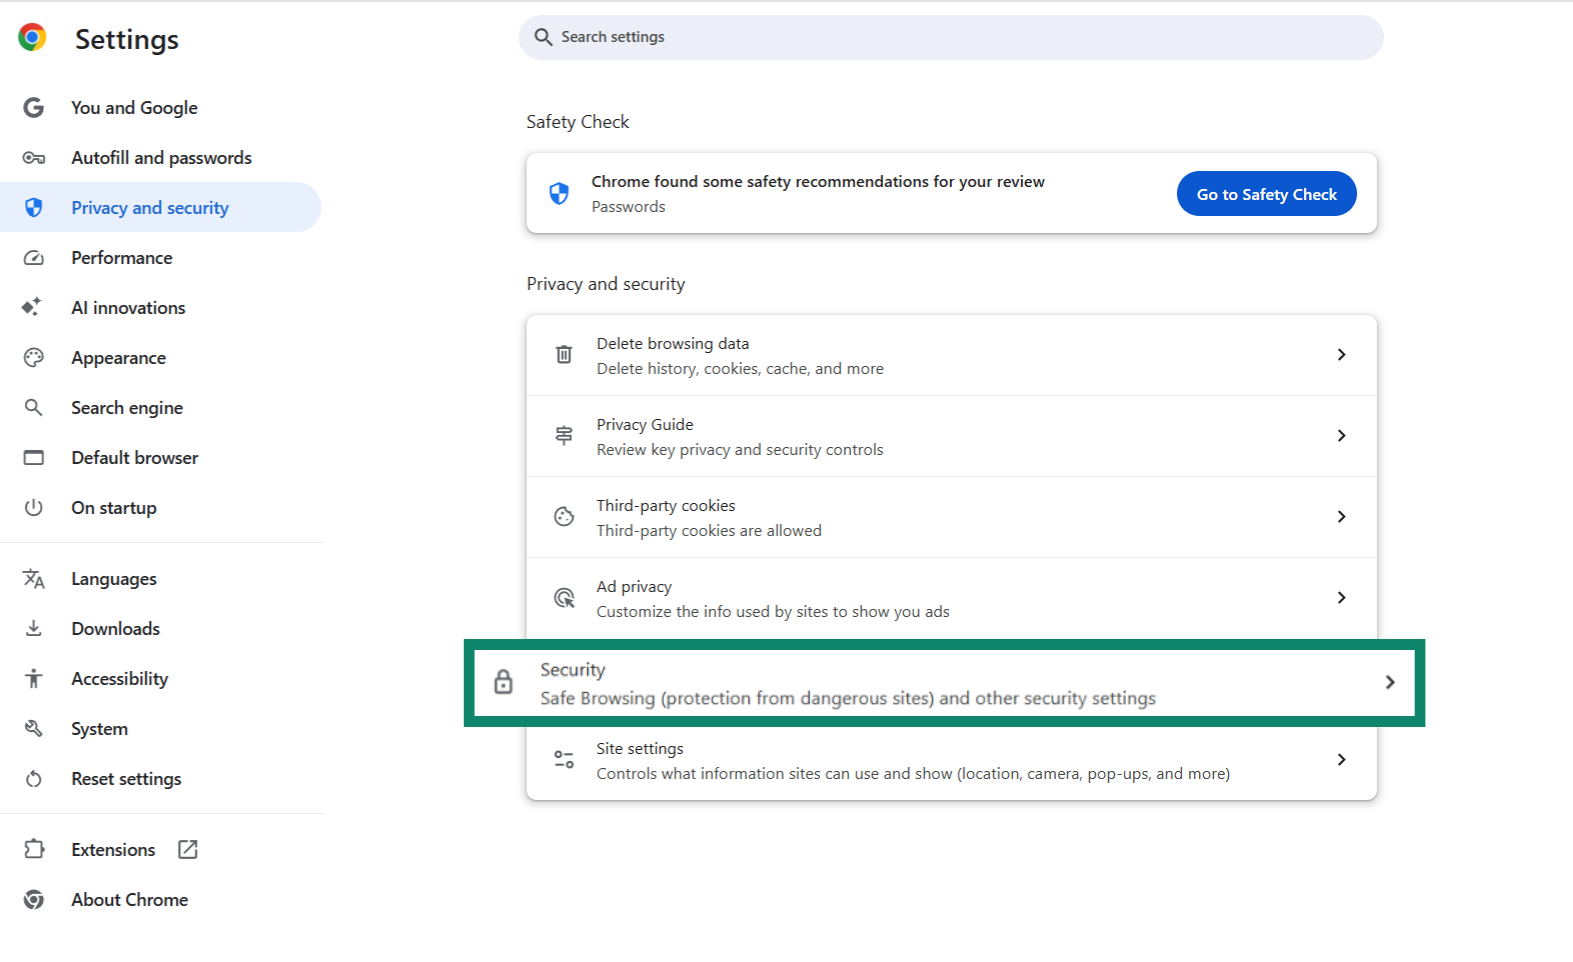The width and height of the screenshot is (1573, 962).
Task: Click the Chrome logo icon beside Settings
Action: point(32,38)
